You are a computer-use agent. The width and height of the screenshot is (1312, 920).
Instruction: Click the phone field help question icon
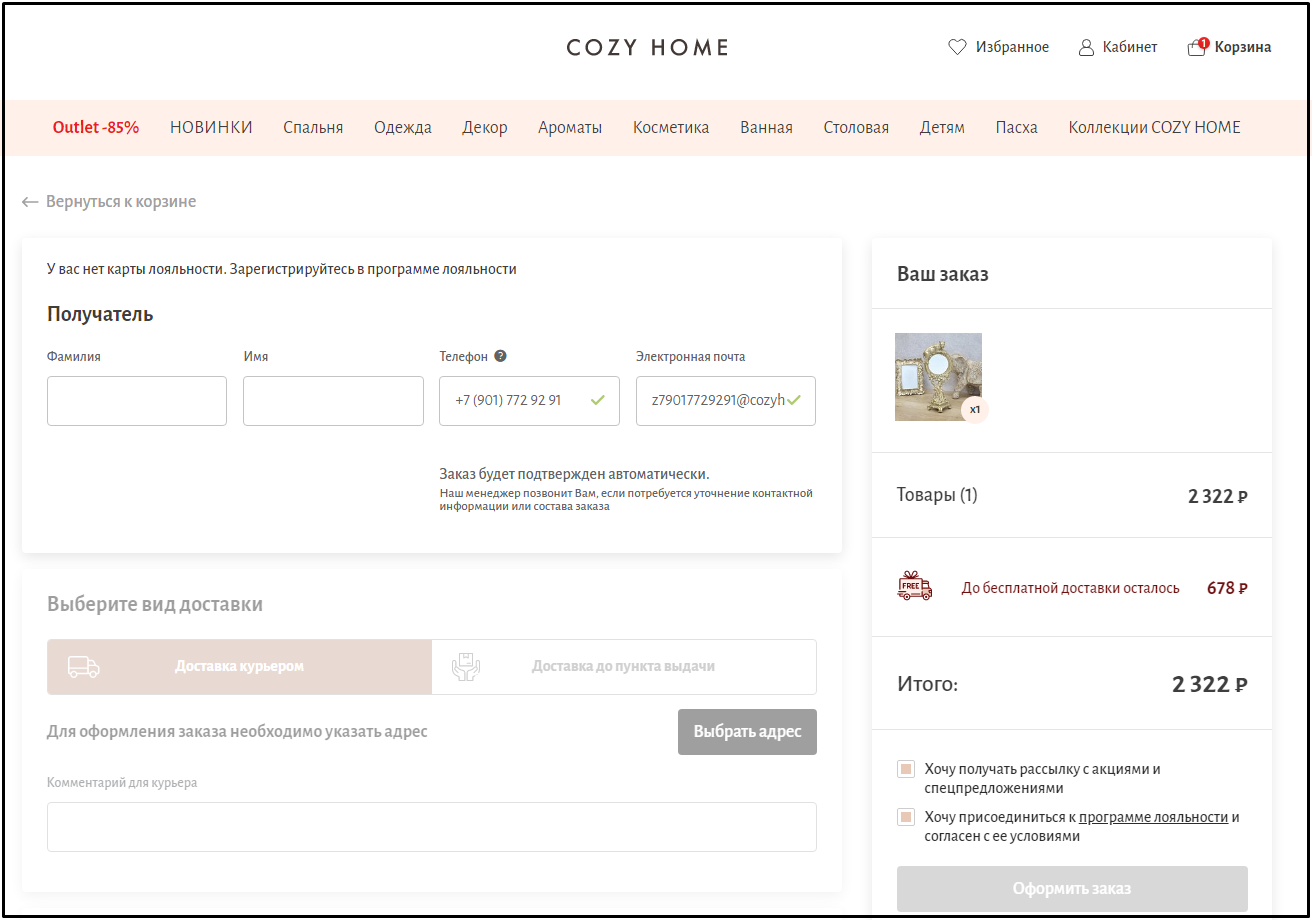click(x=500, y=356)
